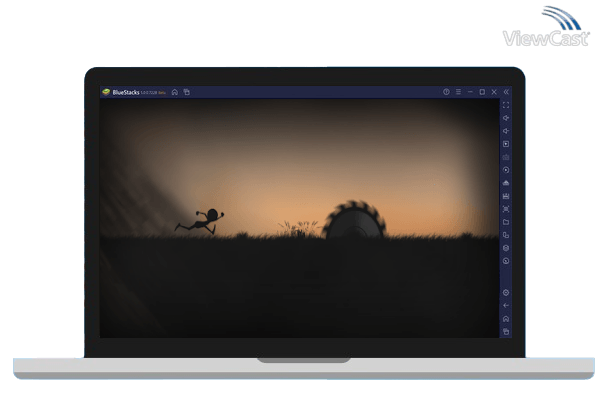
Task: Close the BlueStacks window
Action: click(x=494, y=92)
